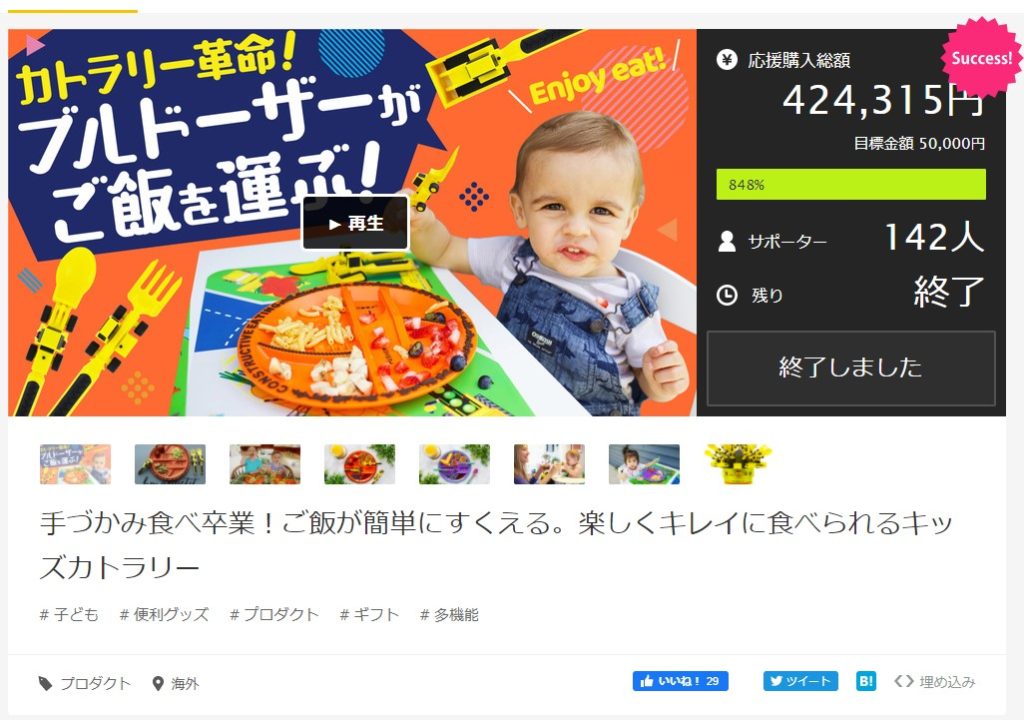The height and width of the screenshot is (720, 1024).
Task: Open the #便利グッズ hashtag link
Action: pos(164,615)
